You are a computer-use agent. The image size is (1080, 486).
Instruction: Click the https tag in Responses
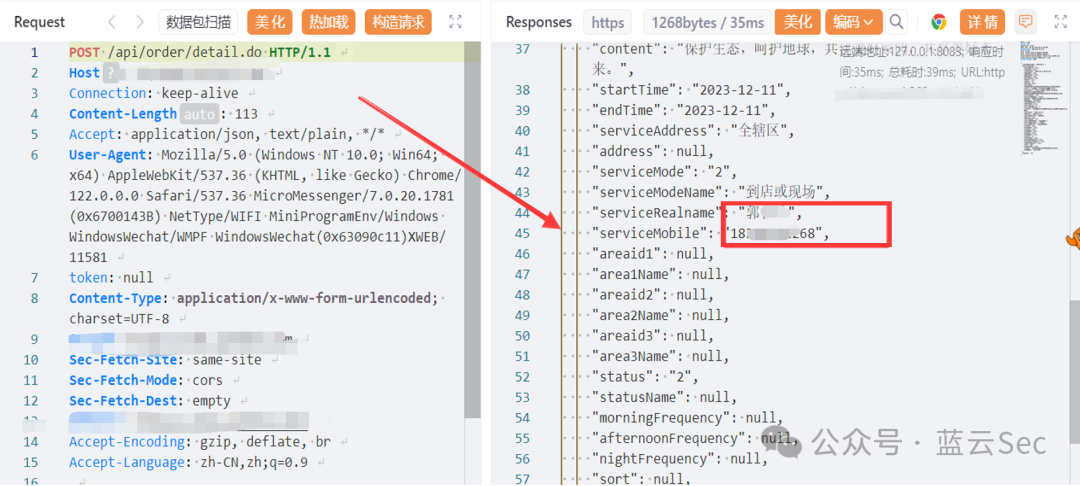point(608,22)
